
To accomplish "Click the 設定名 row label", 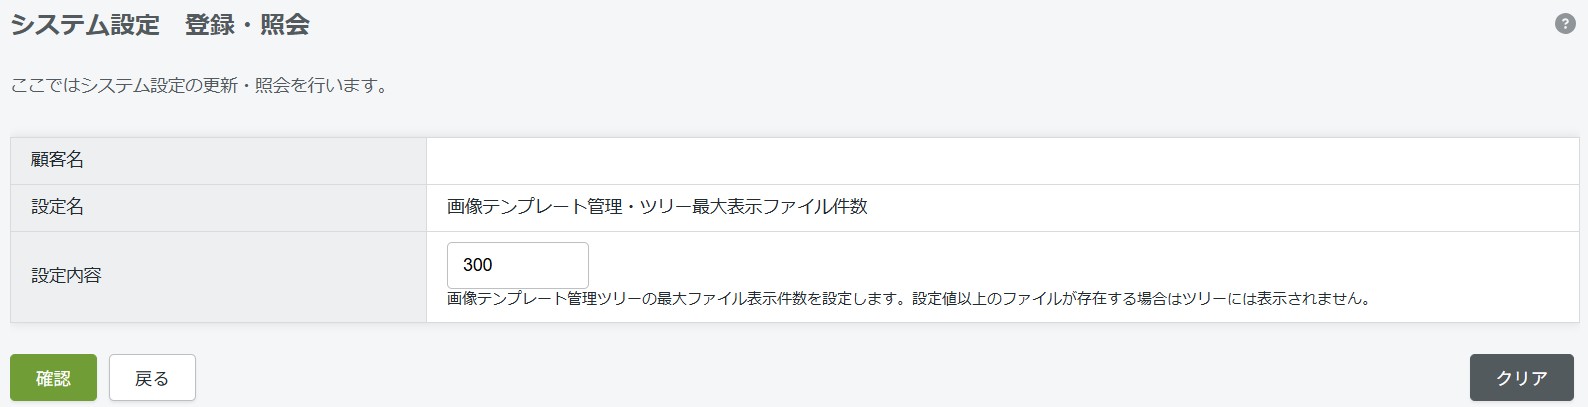I will (58, 207).
